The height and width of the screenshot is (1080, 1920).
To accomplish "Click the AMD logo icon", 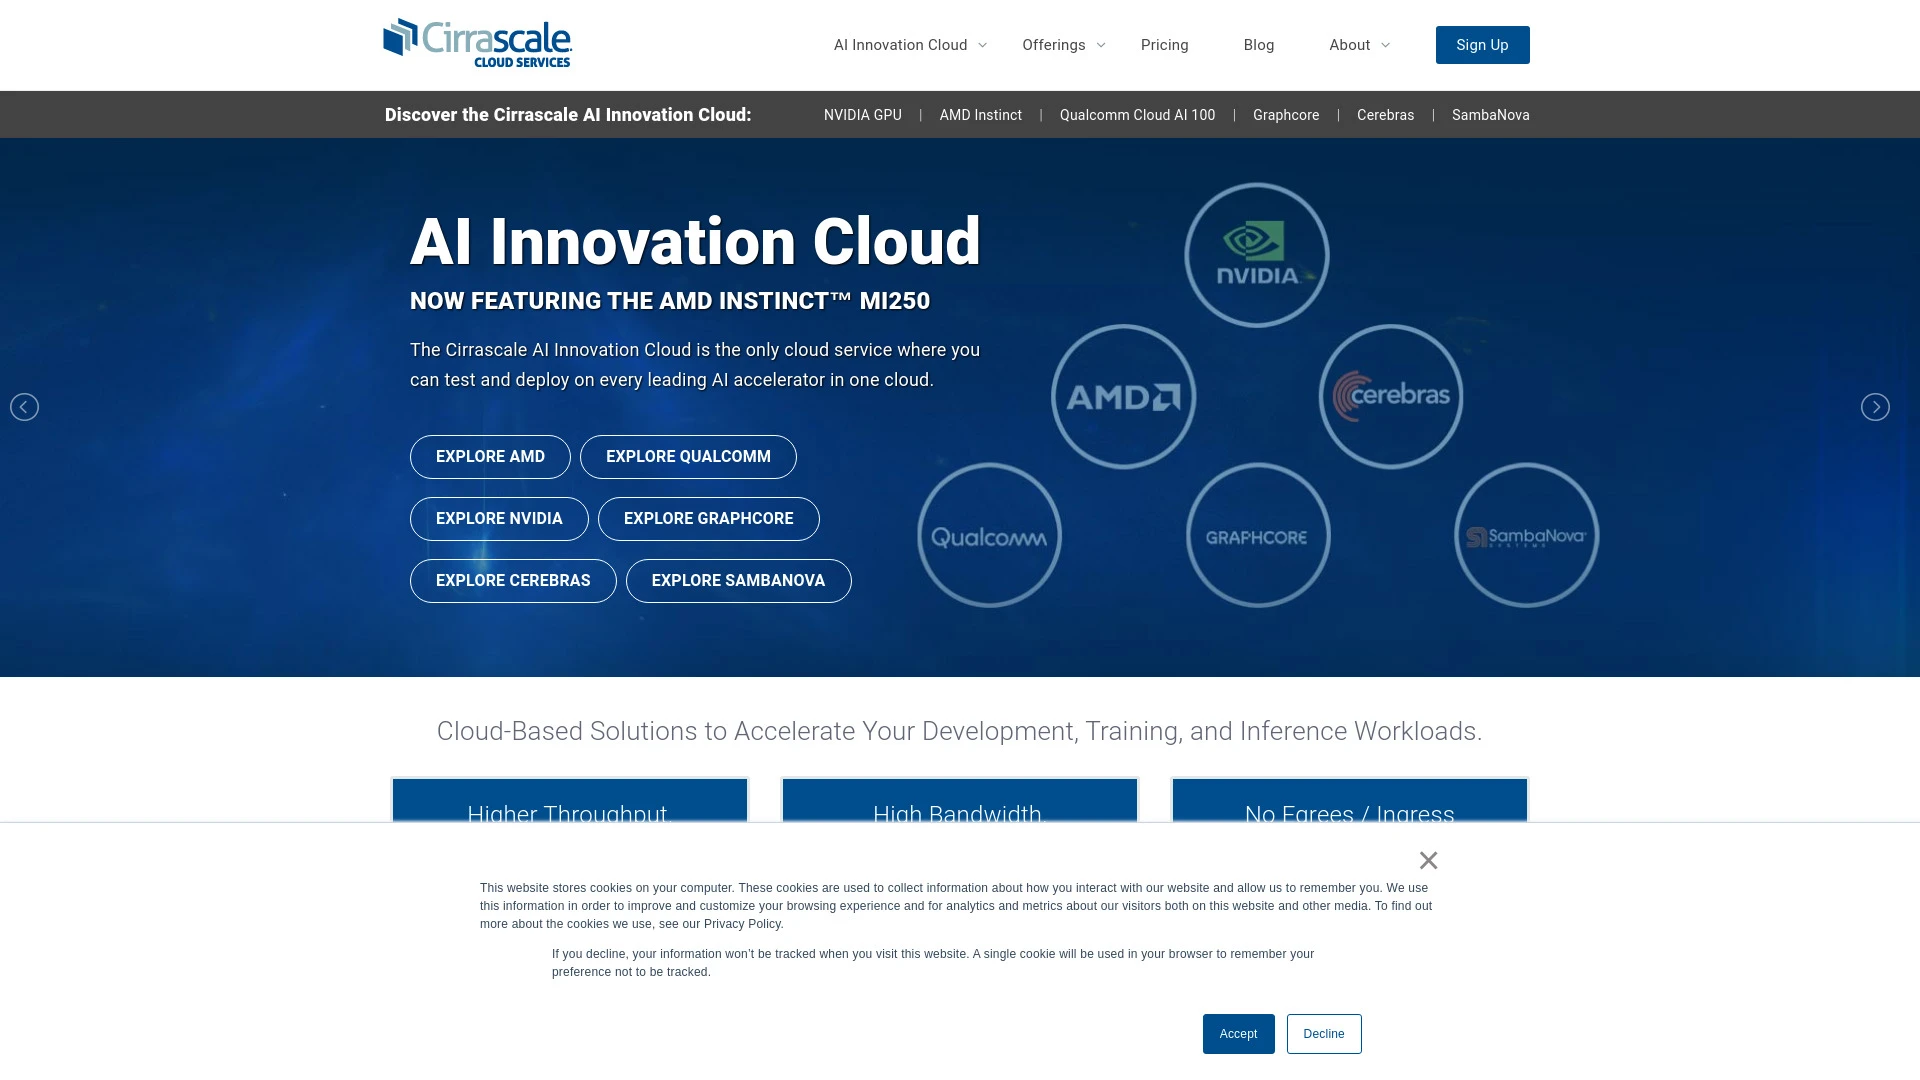I will pyautogui.click(x=1124, y=396).
